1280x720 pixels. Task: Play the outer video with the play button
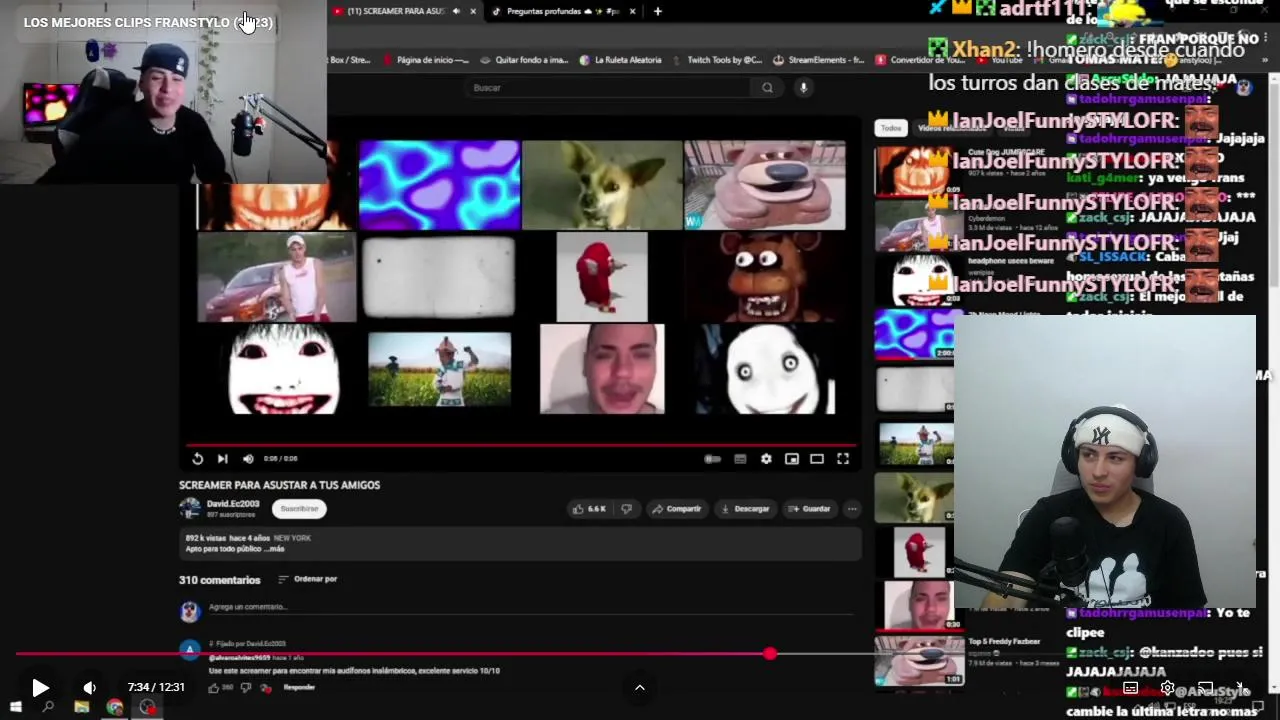[40, 687]
